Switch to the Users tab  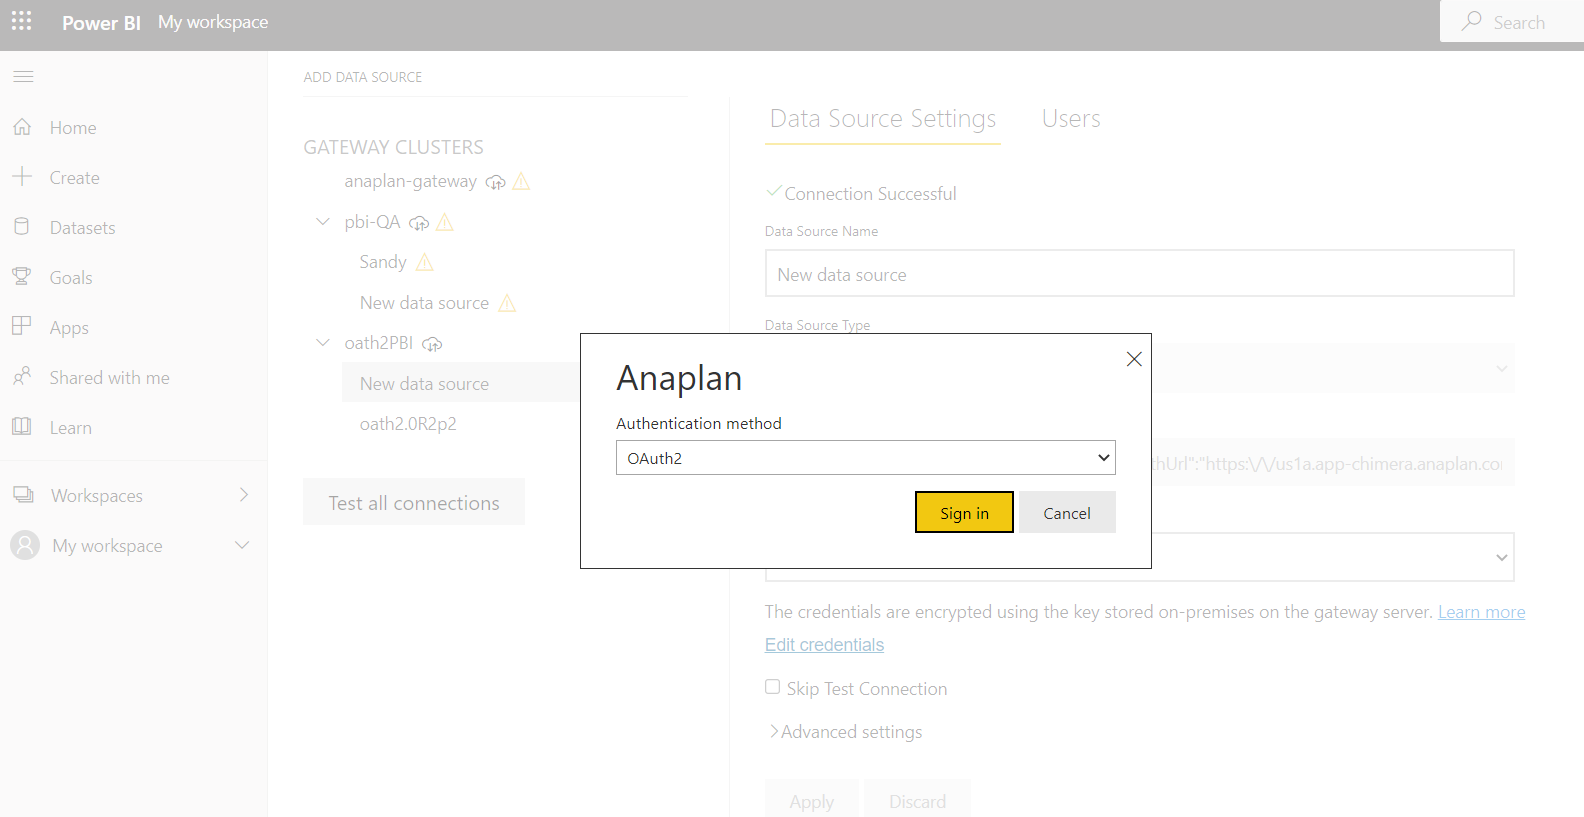tap(1071, 119)
